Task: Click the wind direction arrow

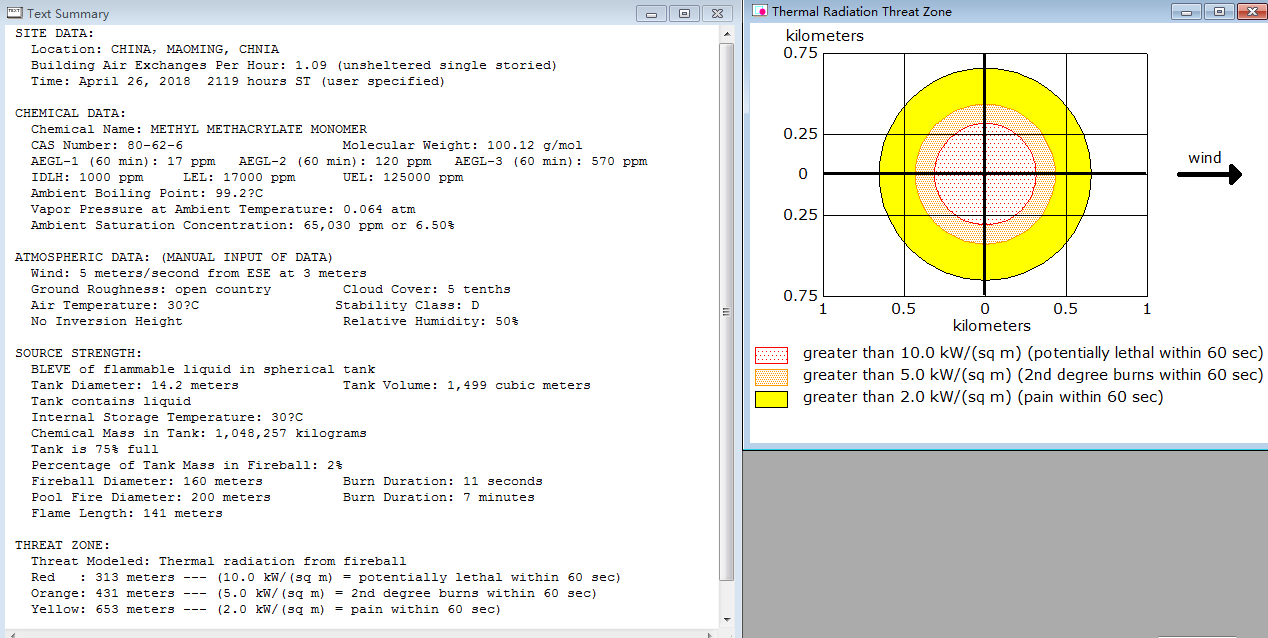Action: pos(1209,175)
